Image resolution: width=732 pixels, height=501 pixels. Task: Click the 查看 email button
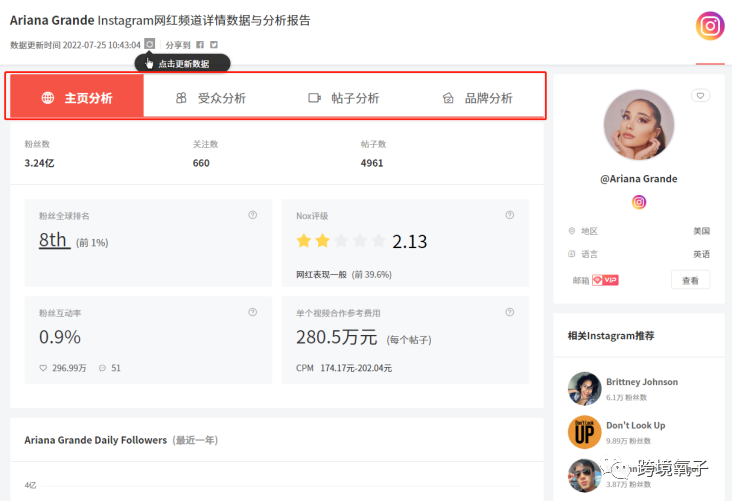pos(690,280)
